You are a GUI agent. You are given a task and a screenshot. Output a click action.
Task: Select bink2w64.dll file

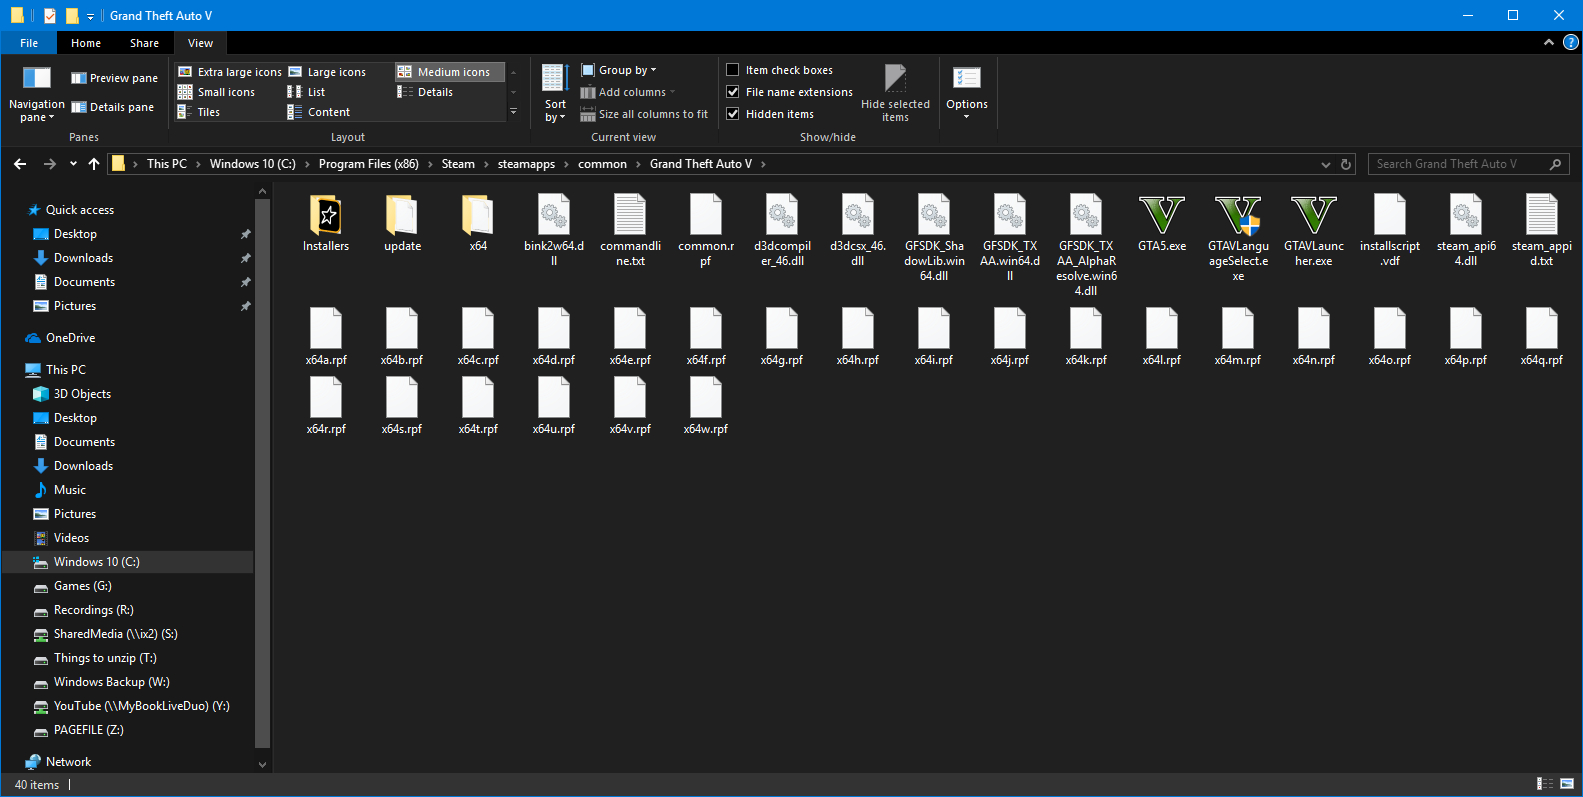554,230
